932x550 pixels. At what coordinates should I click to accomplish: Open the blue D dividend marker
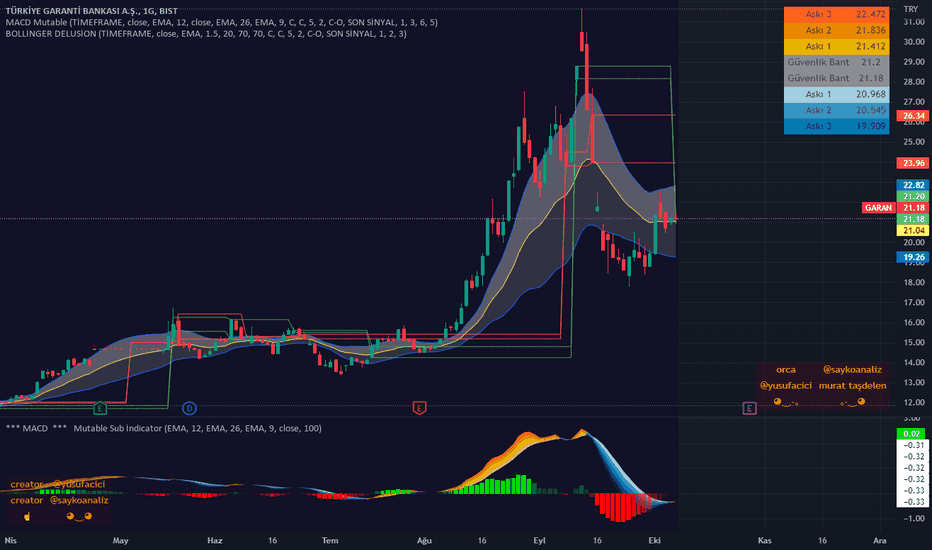pos(189,408)
